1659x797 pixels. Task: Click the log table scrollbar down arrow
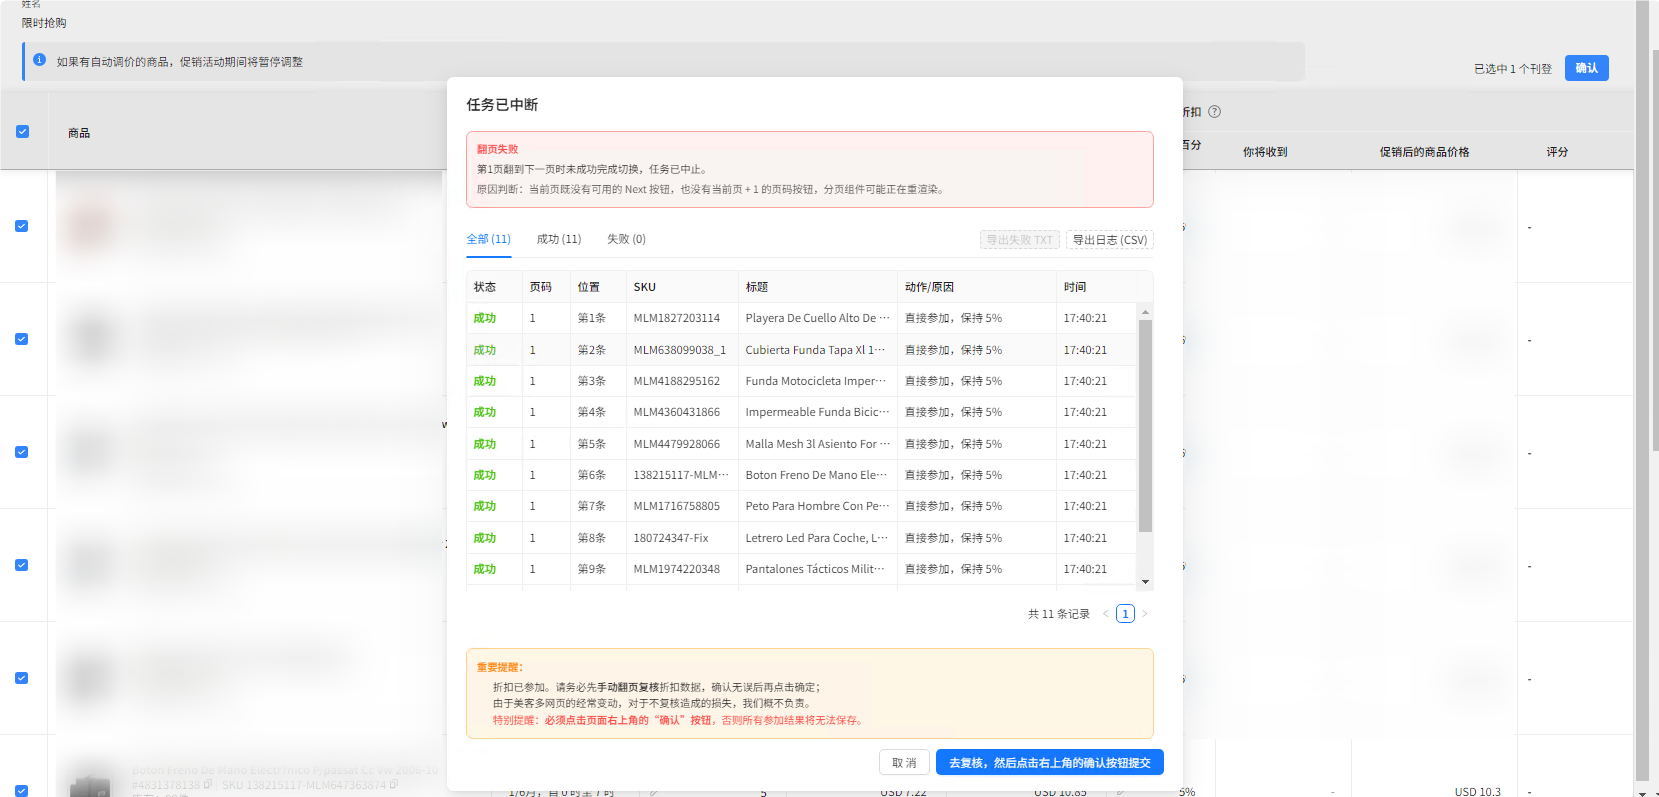click(x=1146, y=582)
